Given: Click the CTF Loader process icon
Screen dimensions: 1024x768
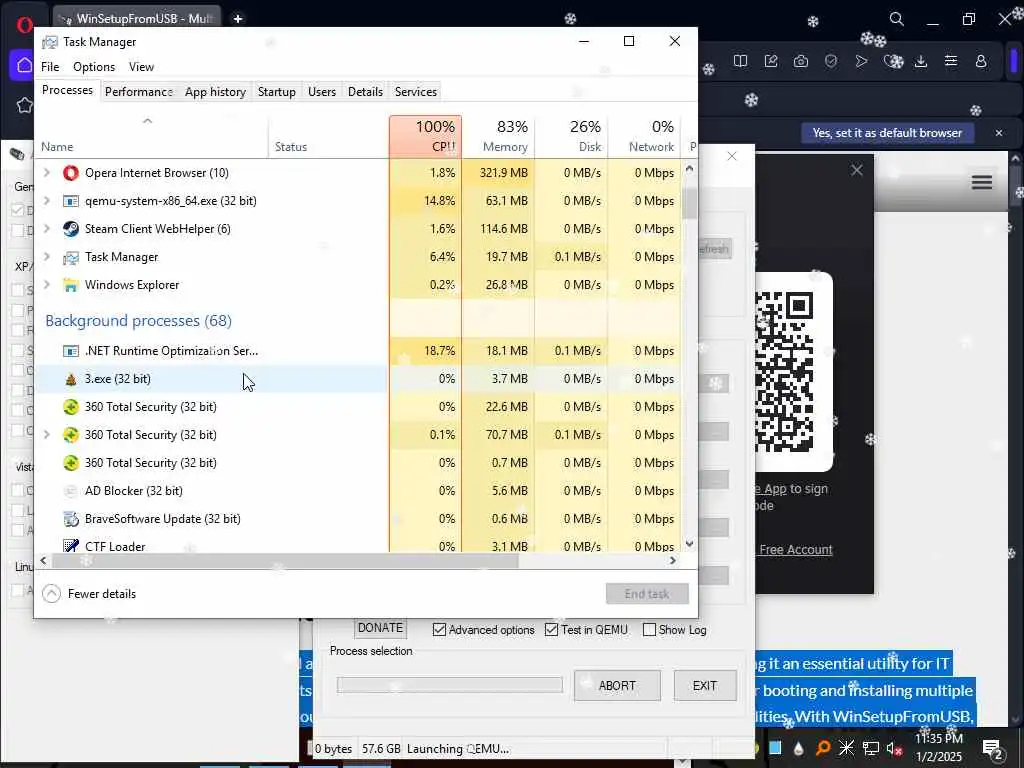Looking at the screenshot, I should tap(71, 546).
